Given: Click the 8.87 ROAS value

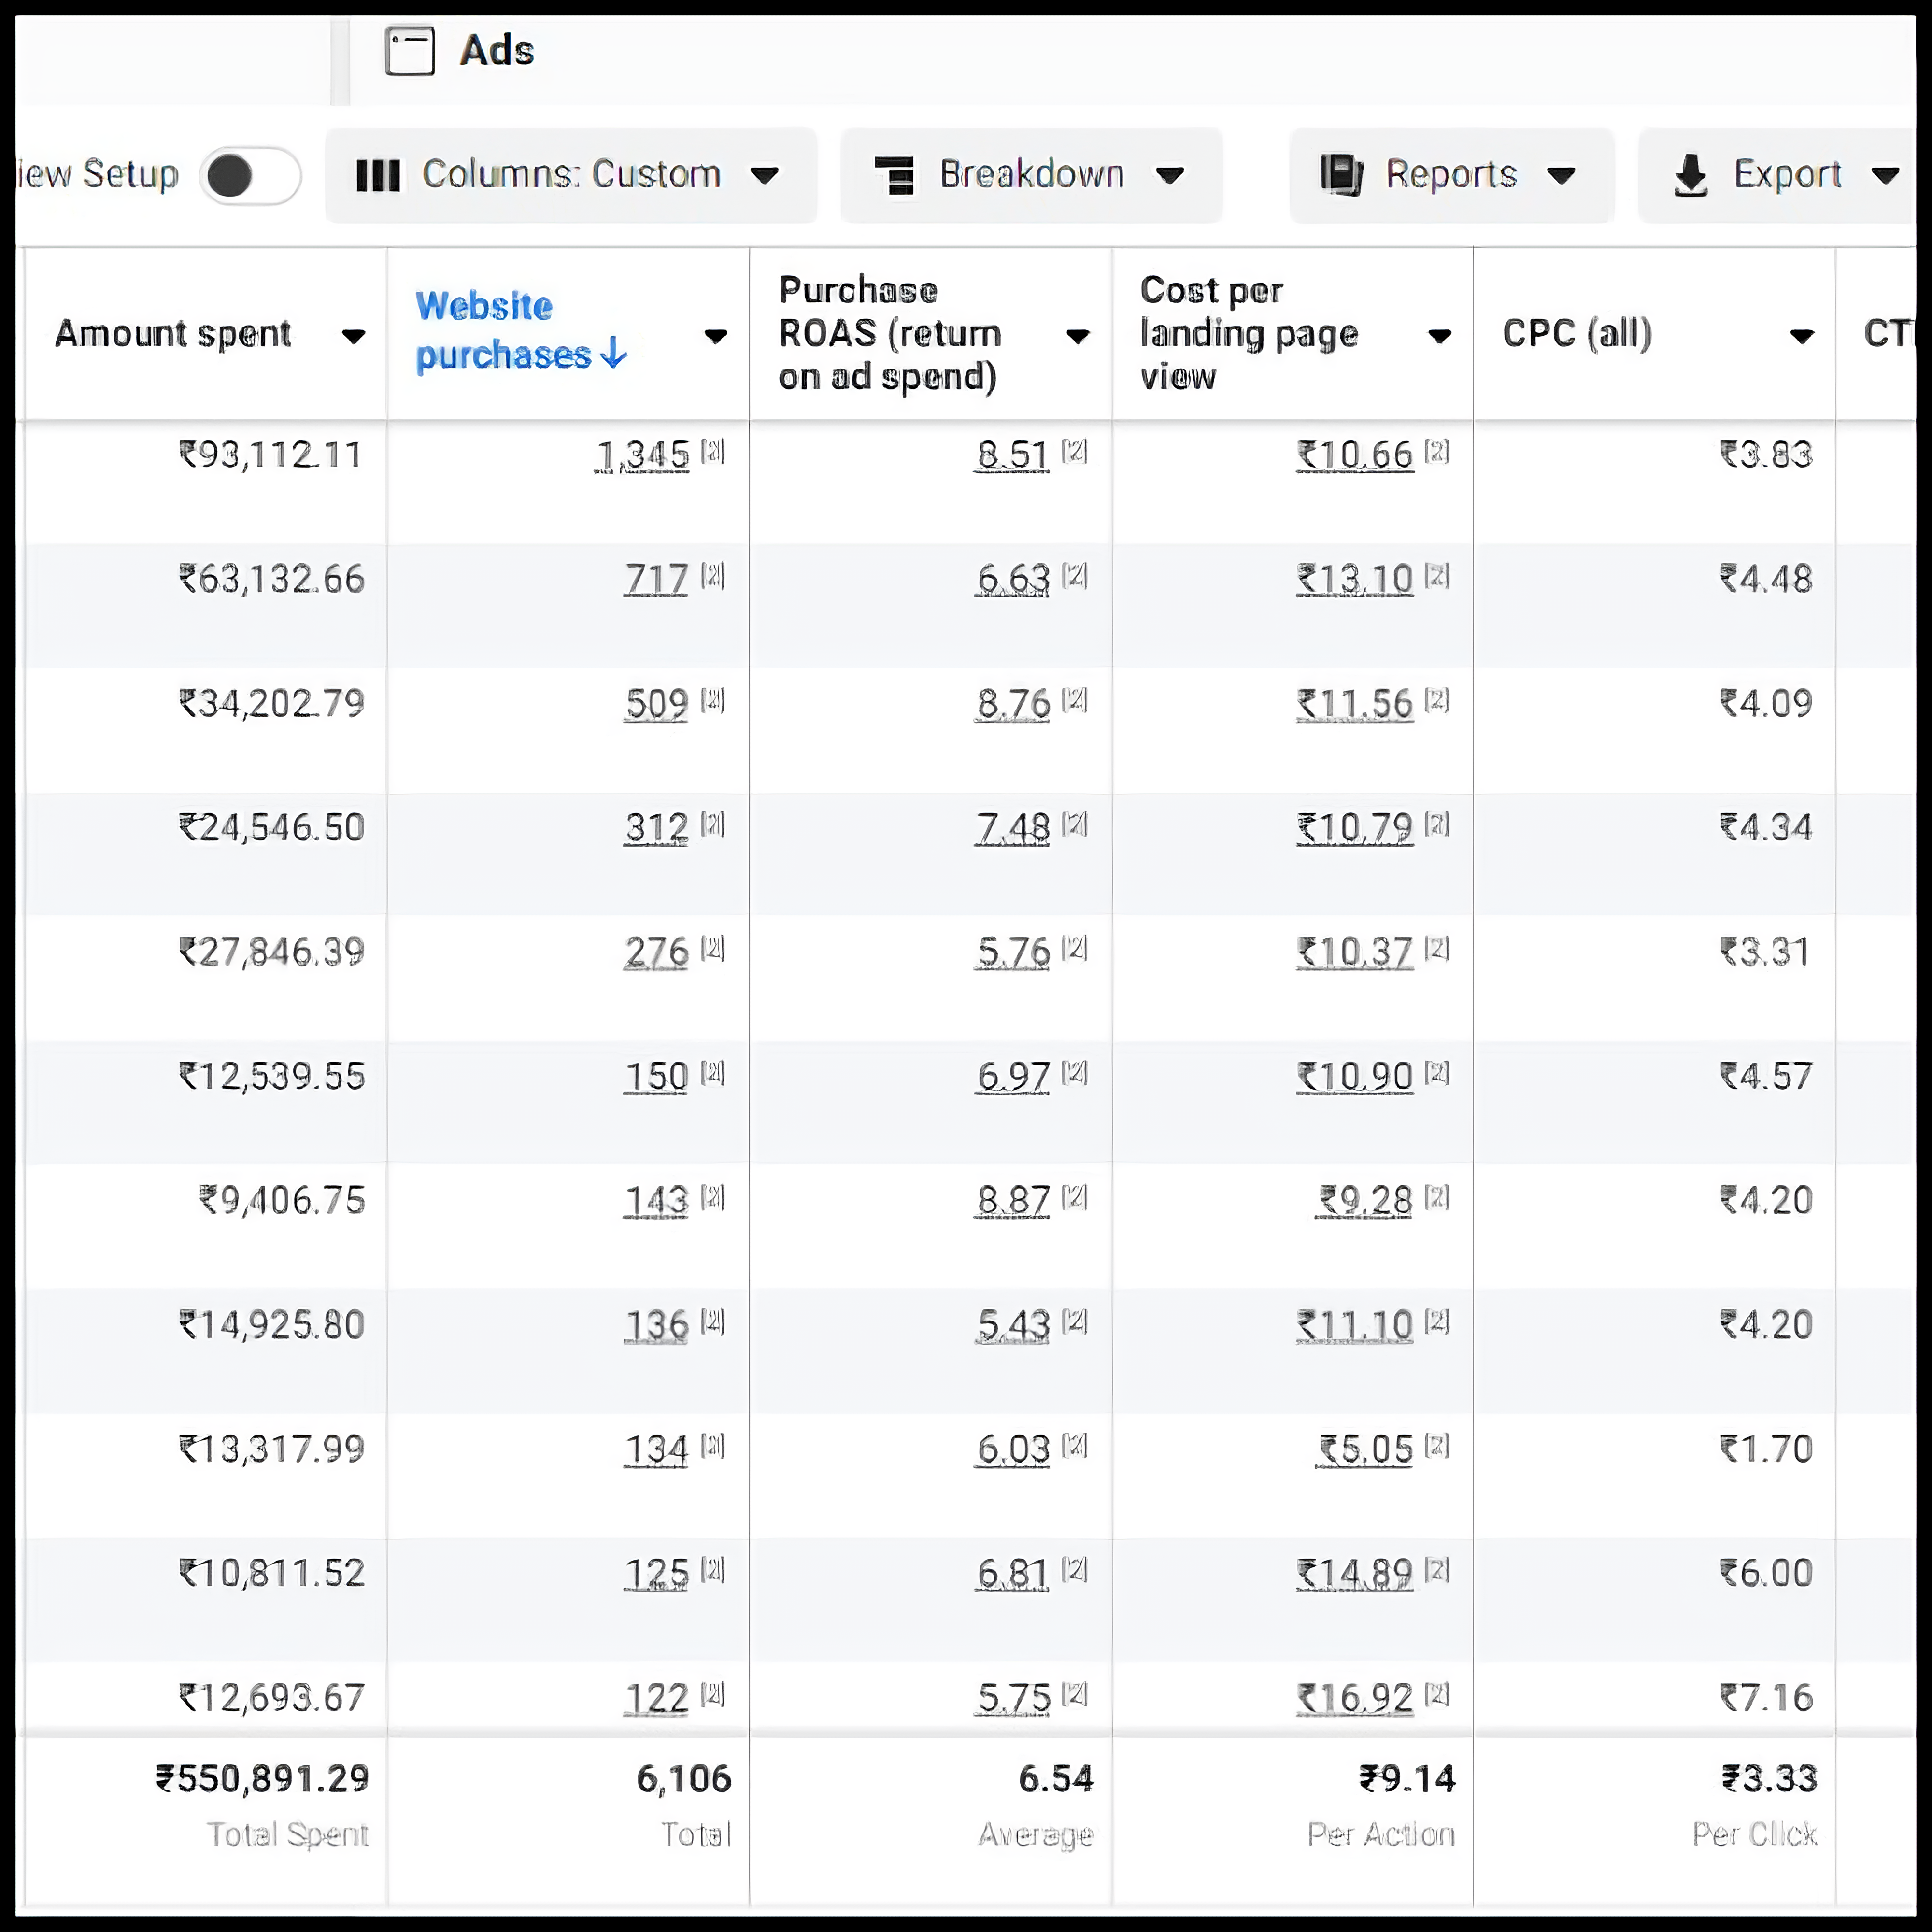Looking at the screenshot, I should [1012, 1201].
